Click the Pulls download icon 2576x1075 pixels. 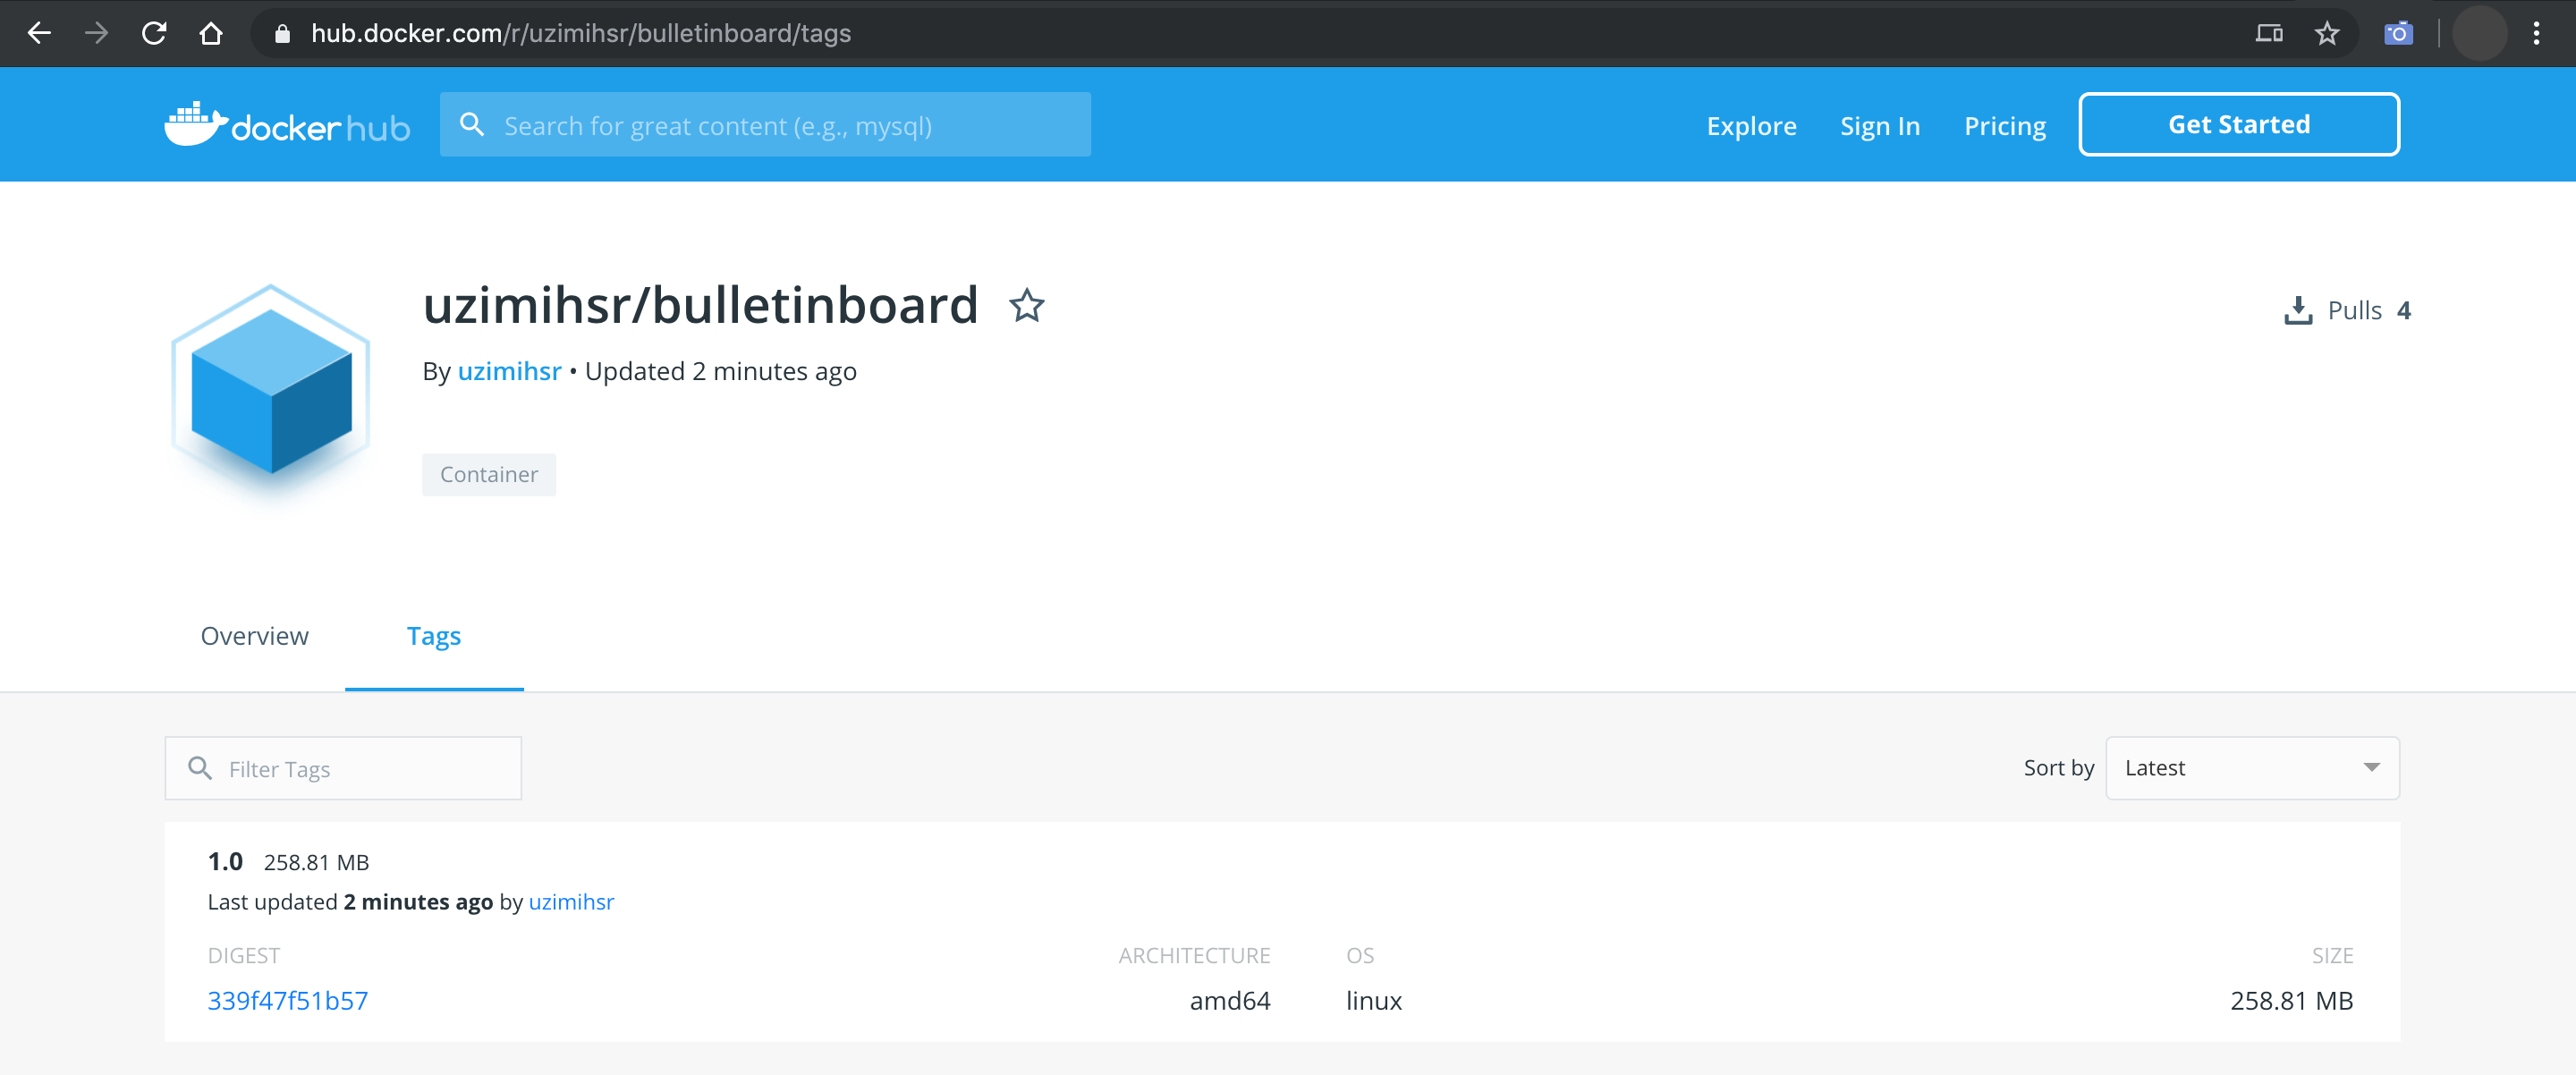tap(2298, 310)
